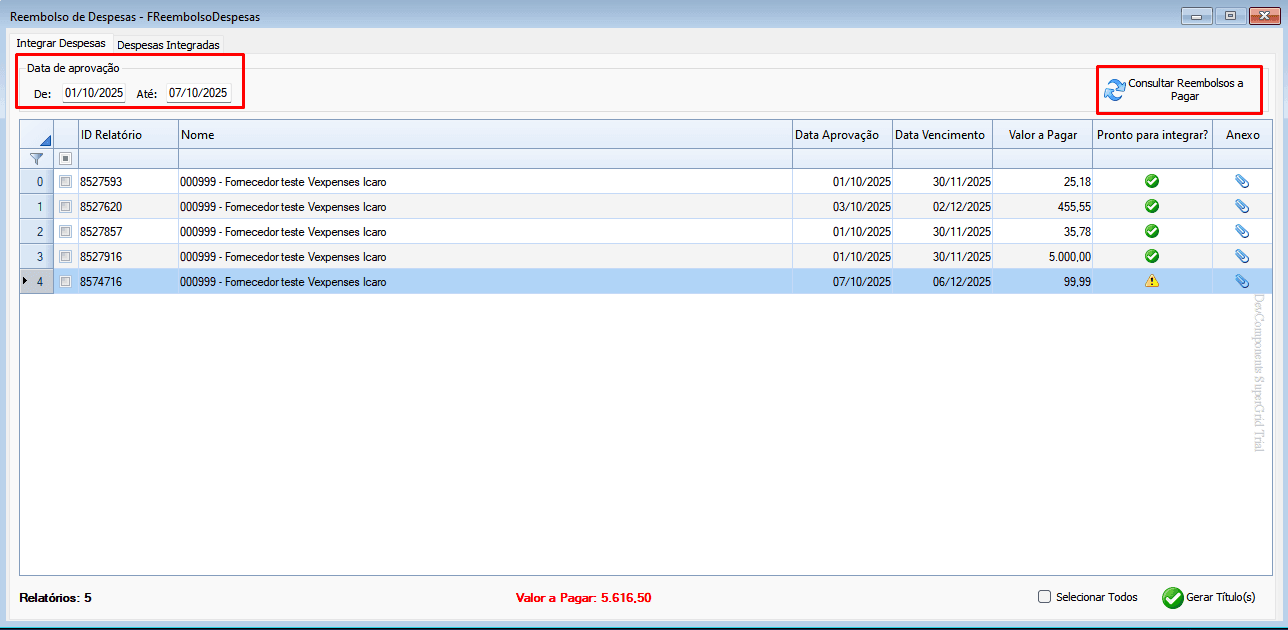Tick the checkbox for report 8527593
Screen dimensions: 1288x630
[65, 181]
